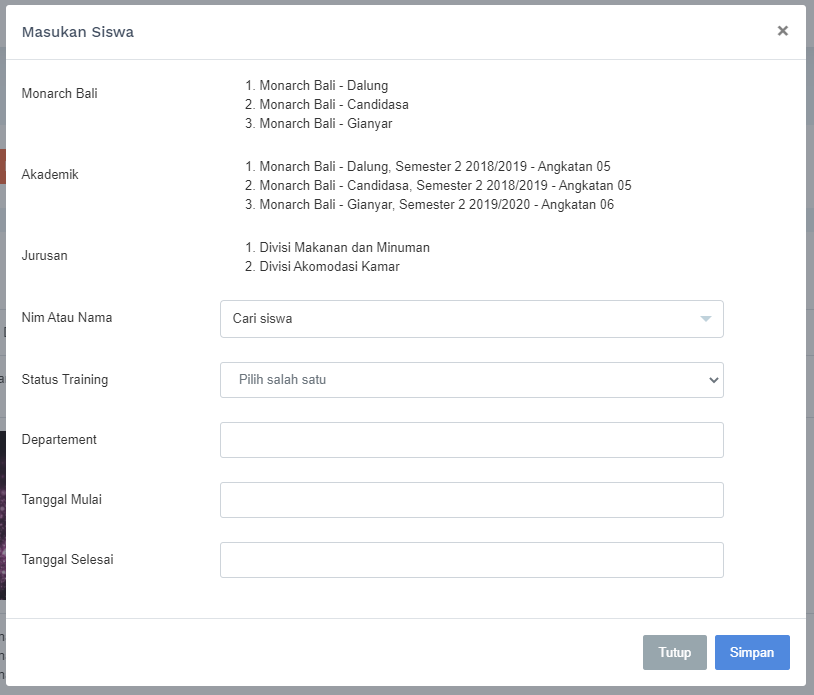
Task: Click the 'Departement' label
Action: coord(59,440)
